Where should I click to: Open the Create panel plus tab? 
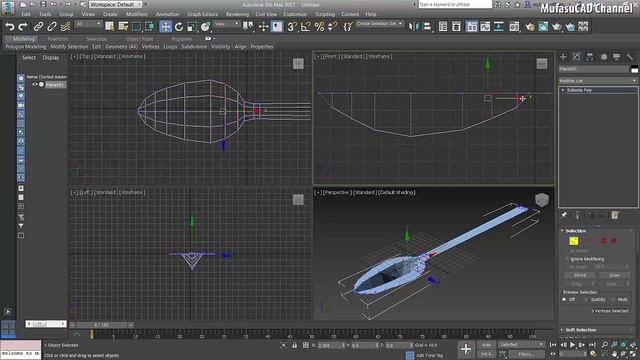[563, 57]
